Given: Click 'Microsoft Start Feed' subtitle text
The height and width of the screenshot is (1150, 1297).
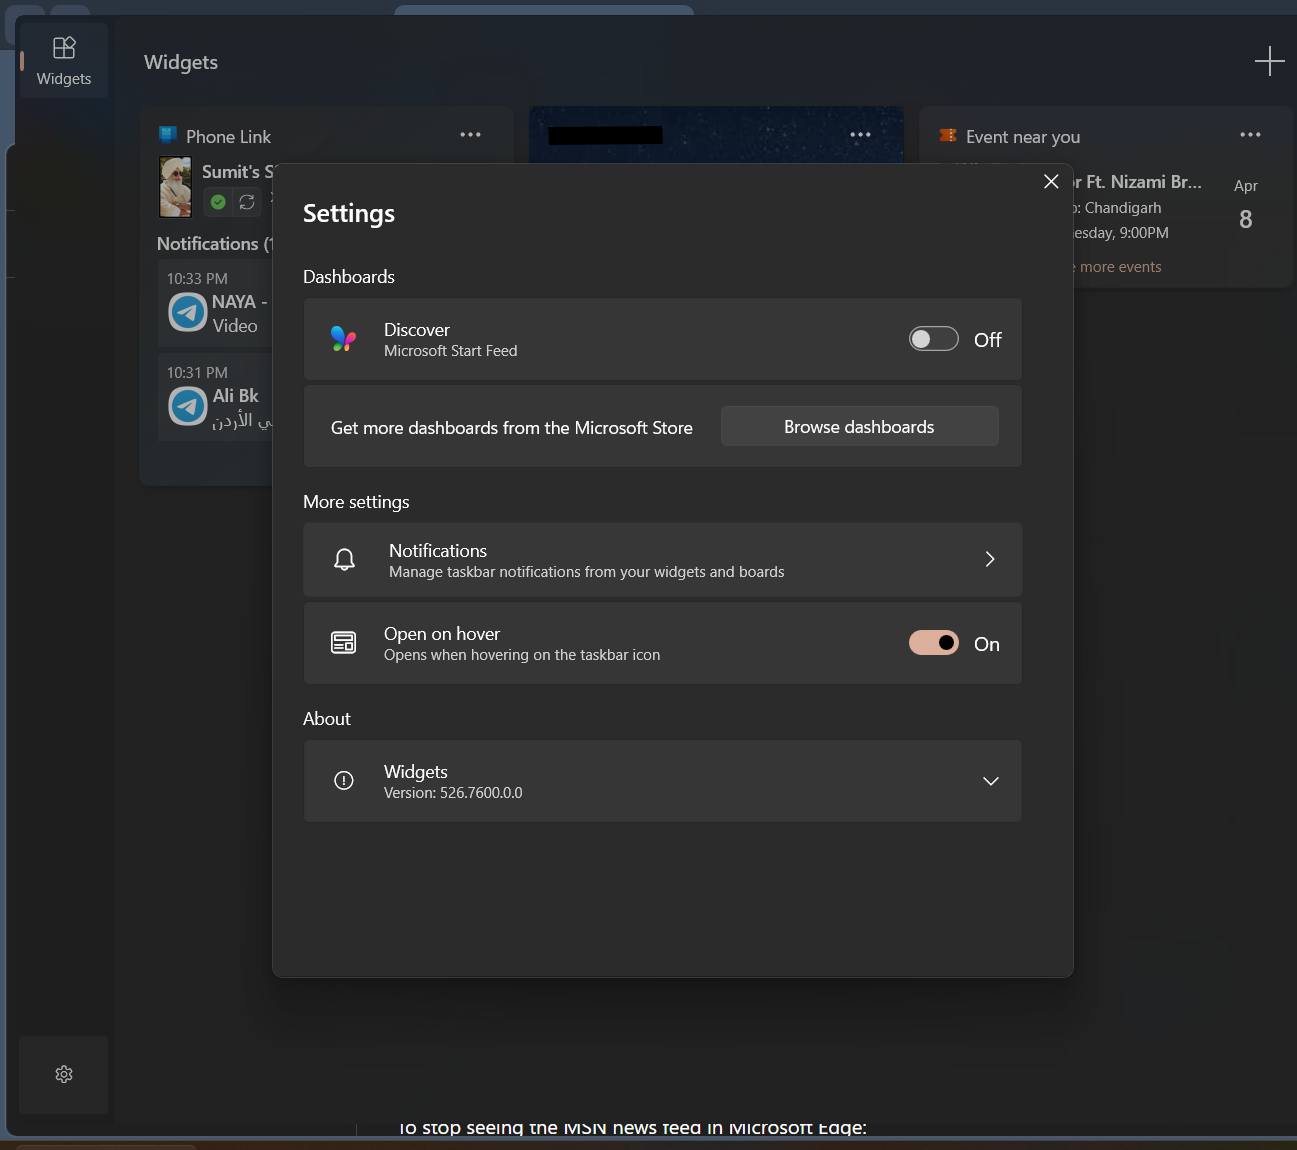Looking at the screenshot, I should coord(450,351).
